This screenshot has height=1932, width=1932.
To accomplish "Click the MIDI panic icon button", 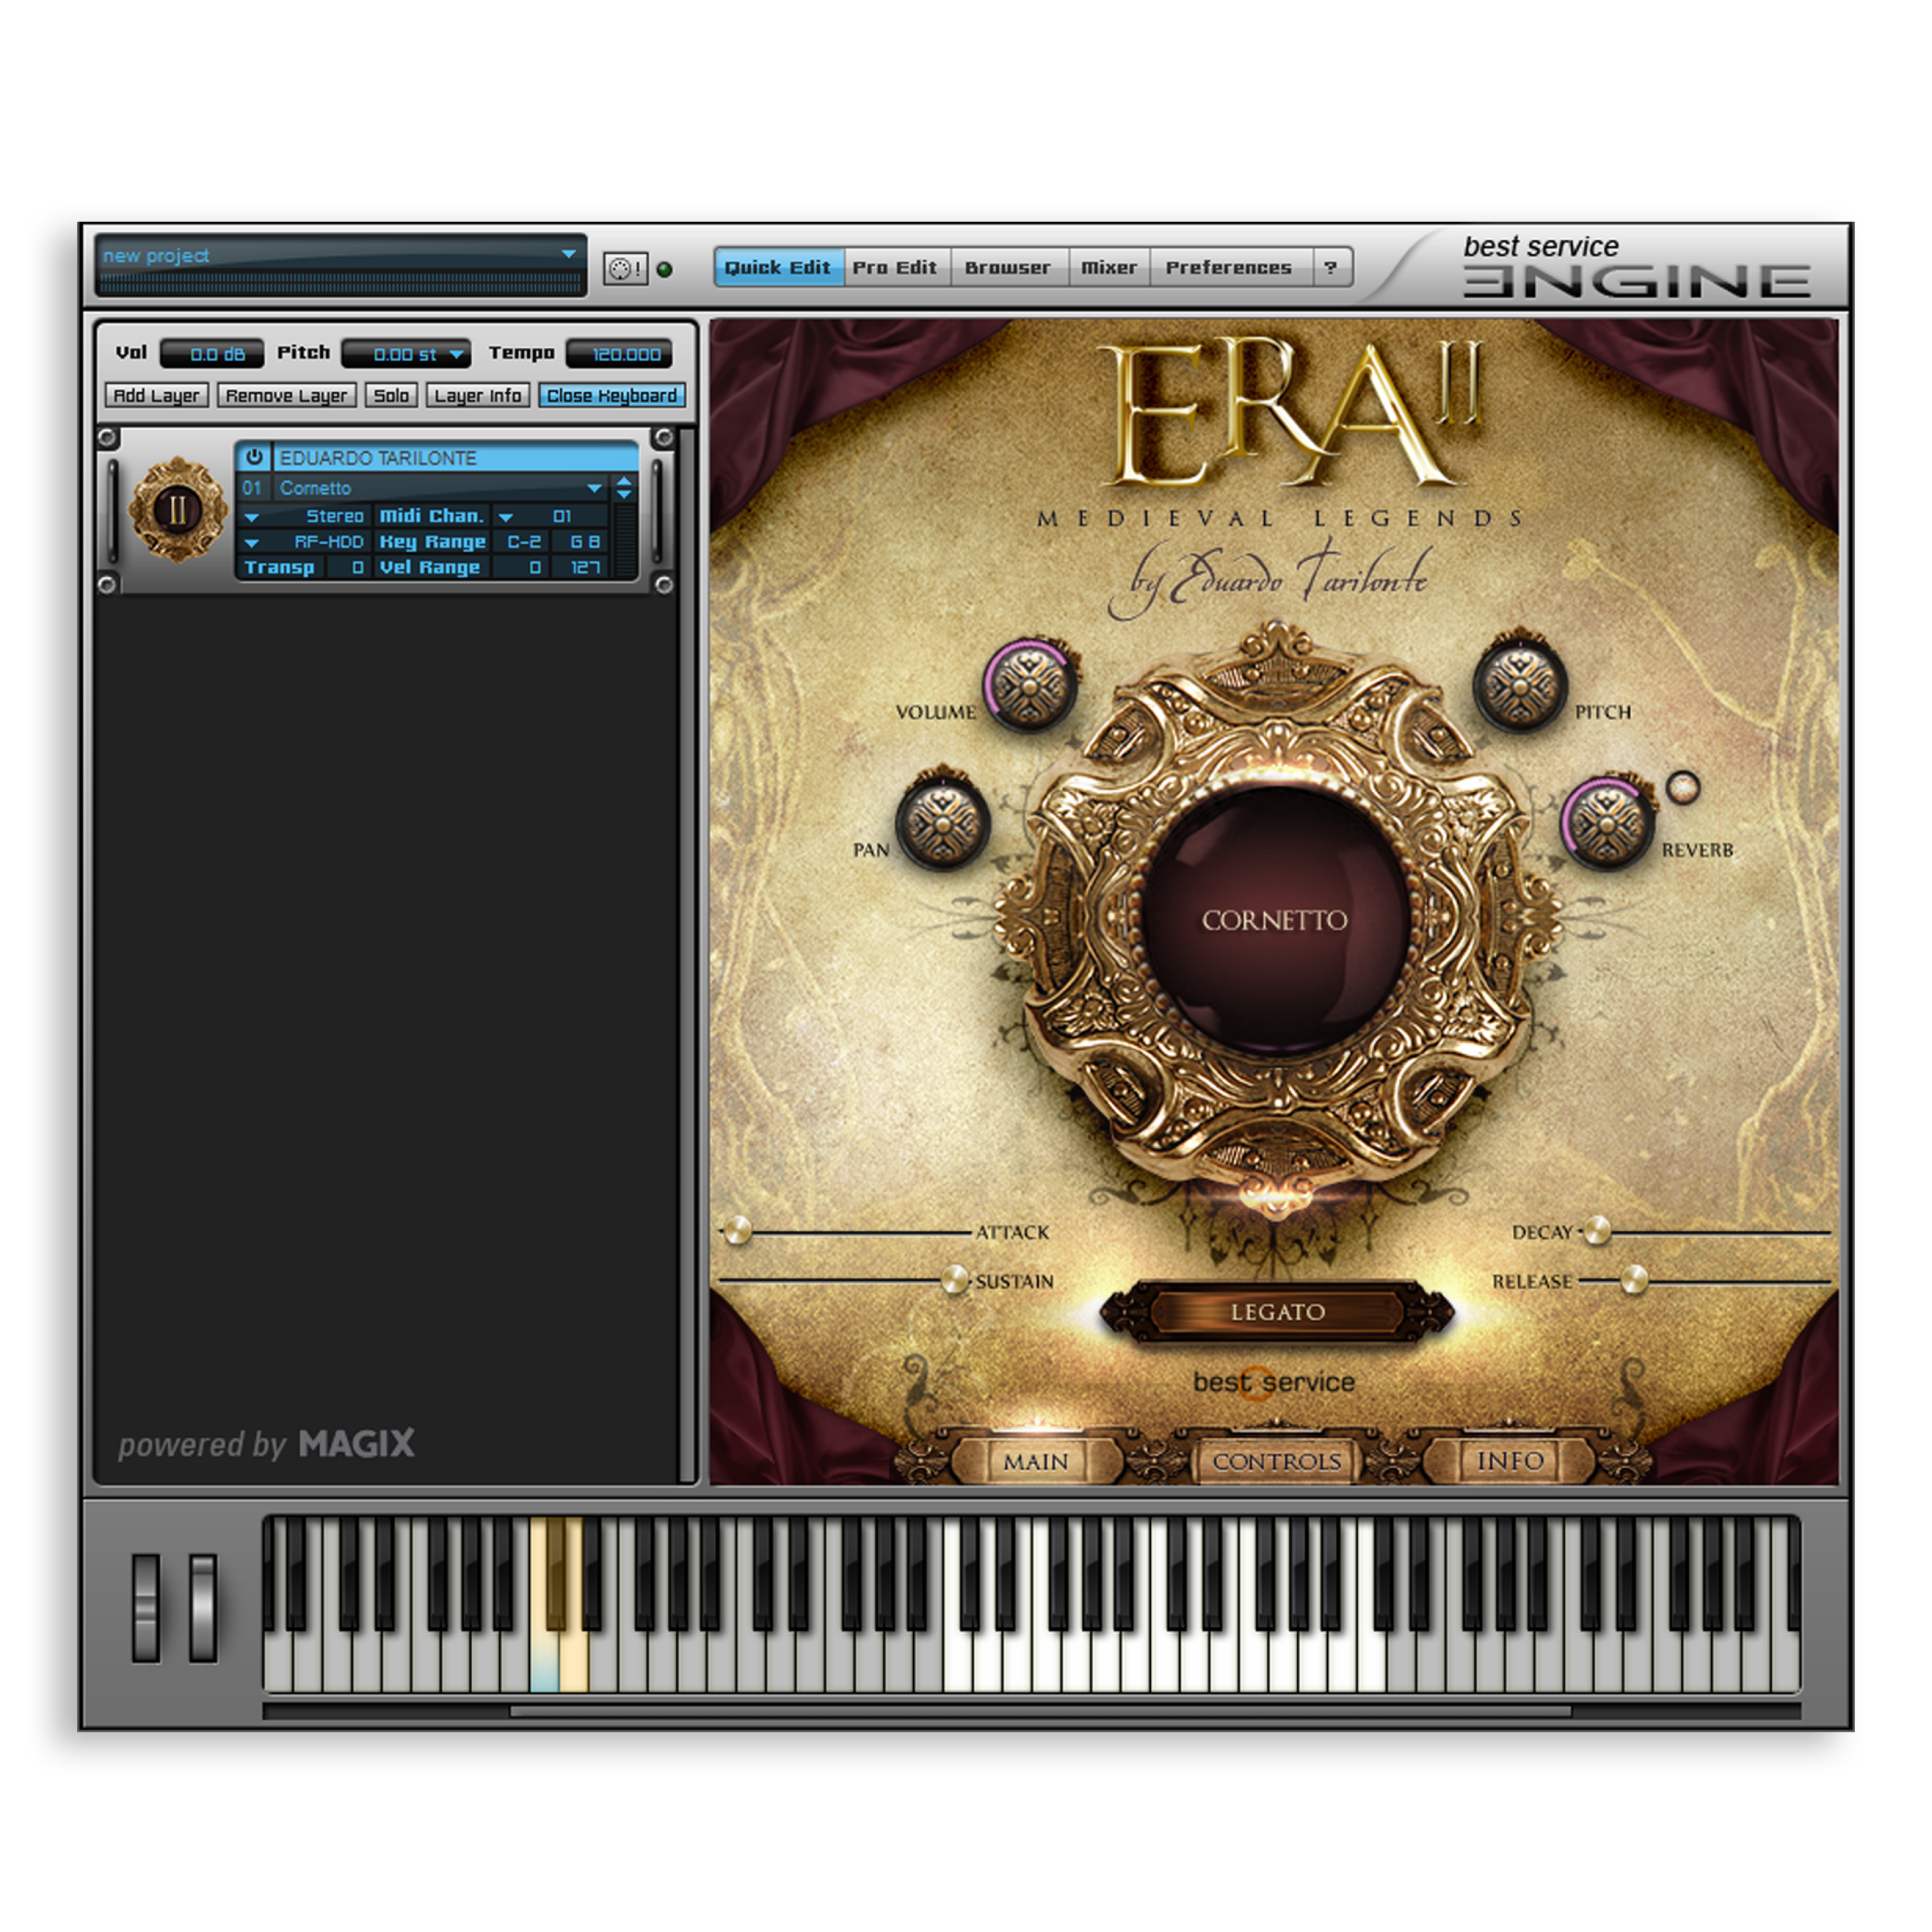I will click(625, 269).
